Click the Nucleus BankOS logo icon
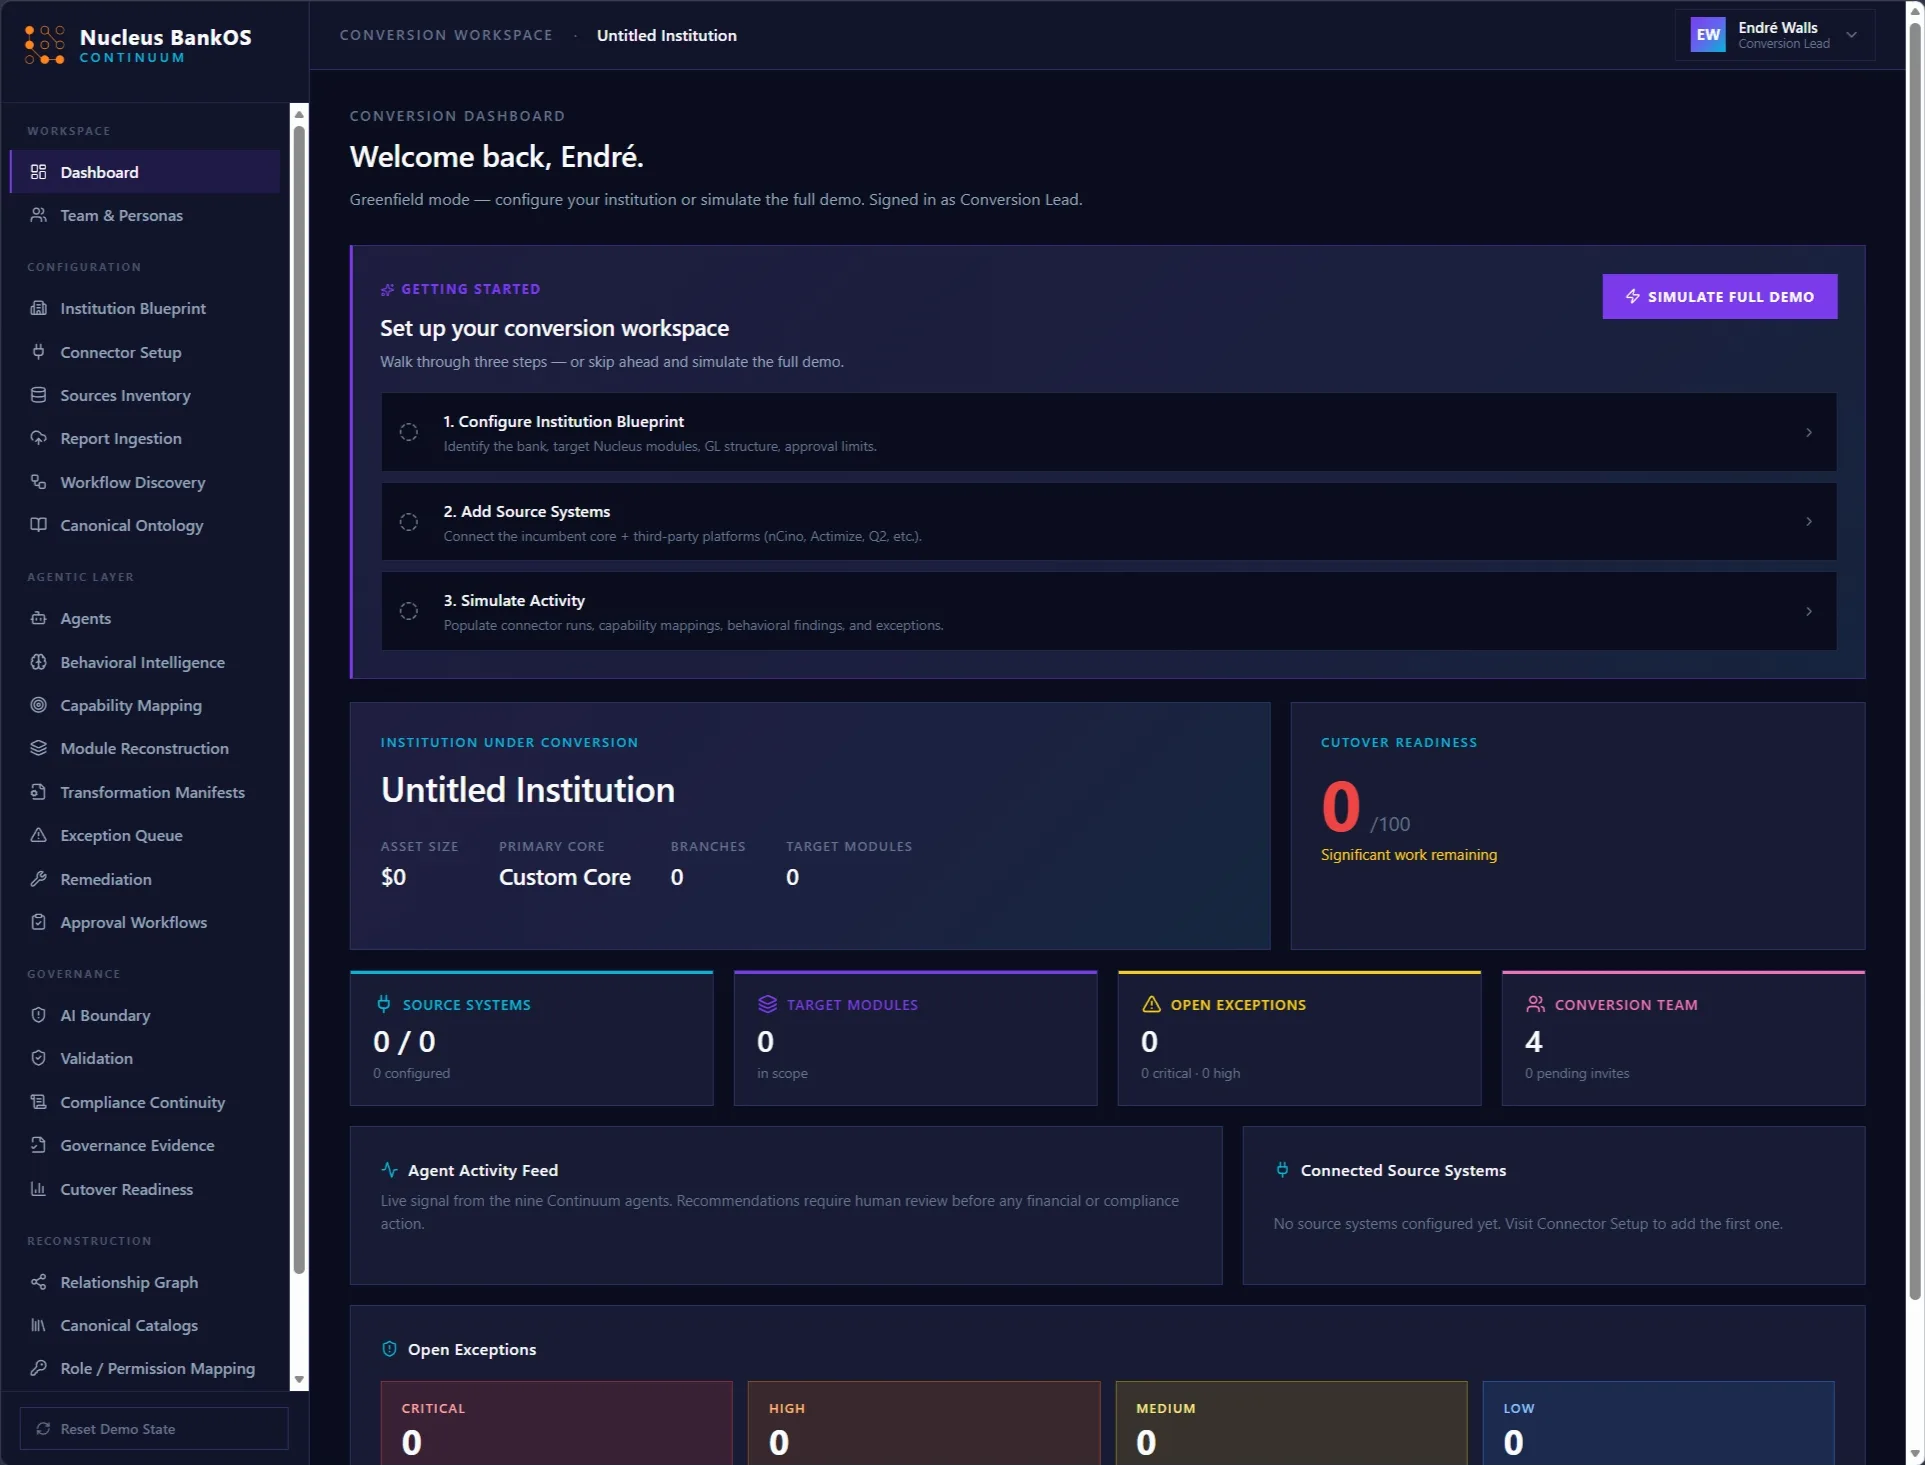 click(45, 45)
